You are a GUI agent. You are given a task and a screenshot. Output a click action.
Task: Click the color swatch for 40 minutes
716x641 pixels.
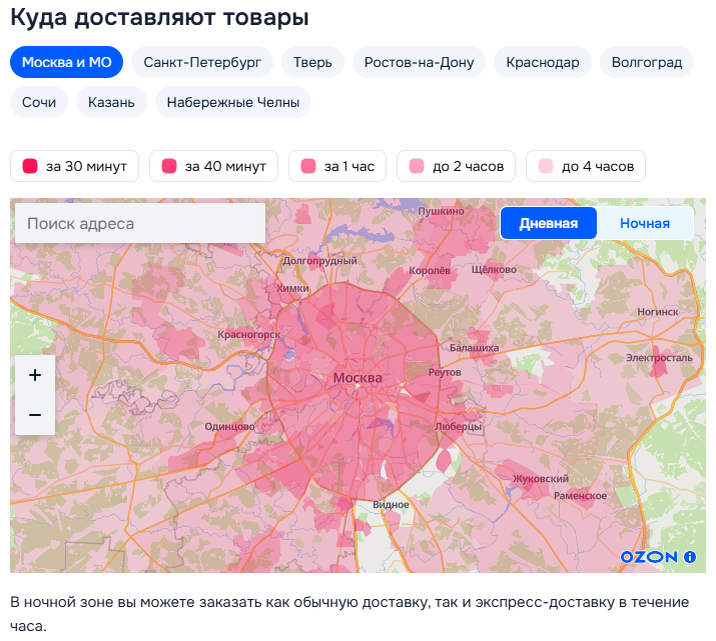(x=169, y=166)
